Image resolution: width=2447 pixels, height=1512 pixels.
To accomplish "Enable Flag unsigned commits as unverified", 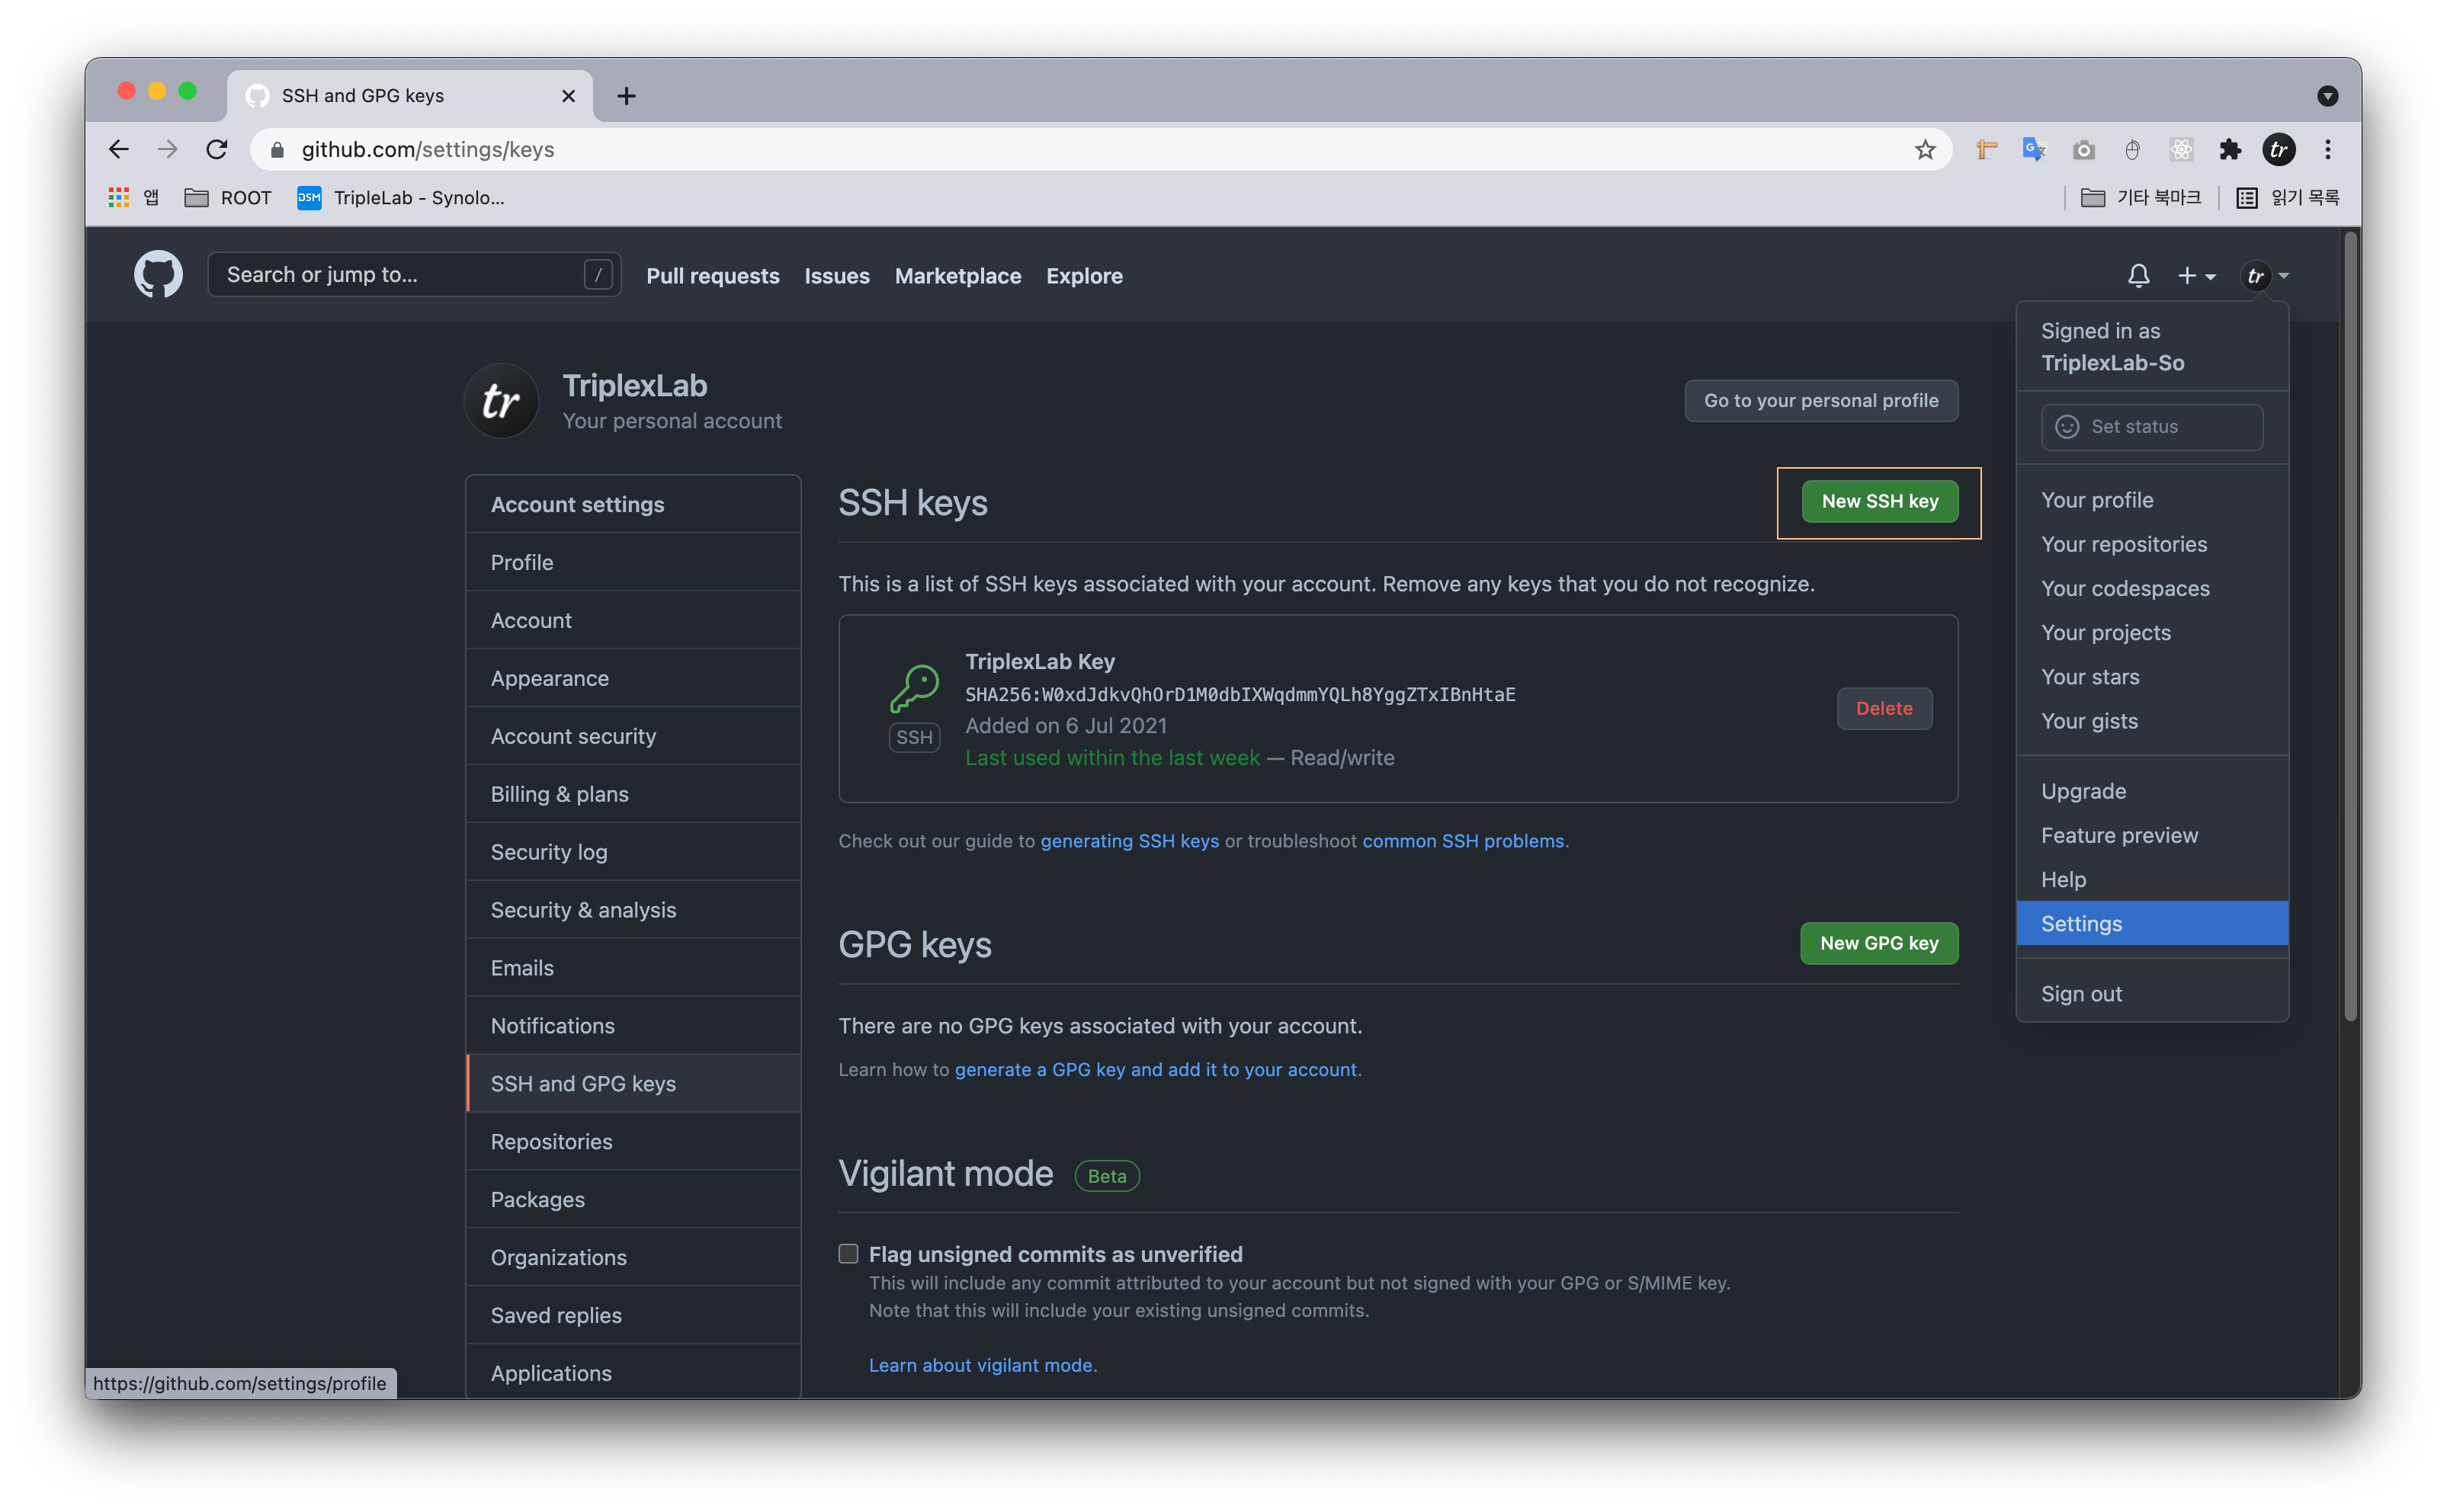I will pos(848,1253).
